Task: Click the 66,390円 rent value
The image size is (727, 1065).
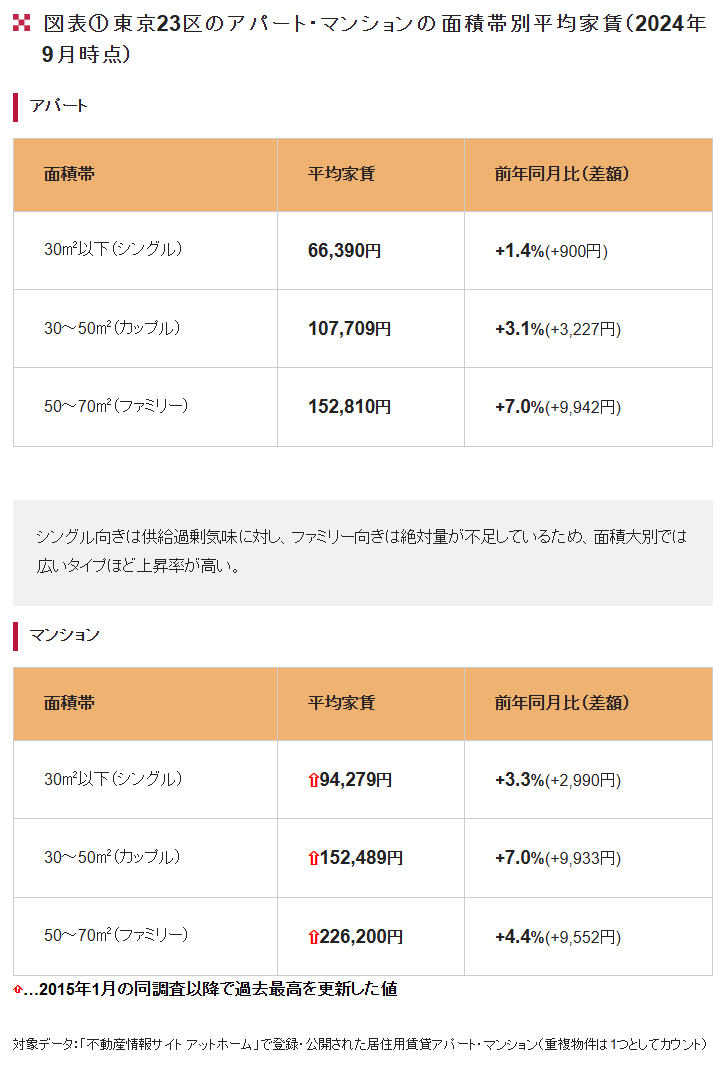Action: pos(344,251)
